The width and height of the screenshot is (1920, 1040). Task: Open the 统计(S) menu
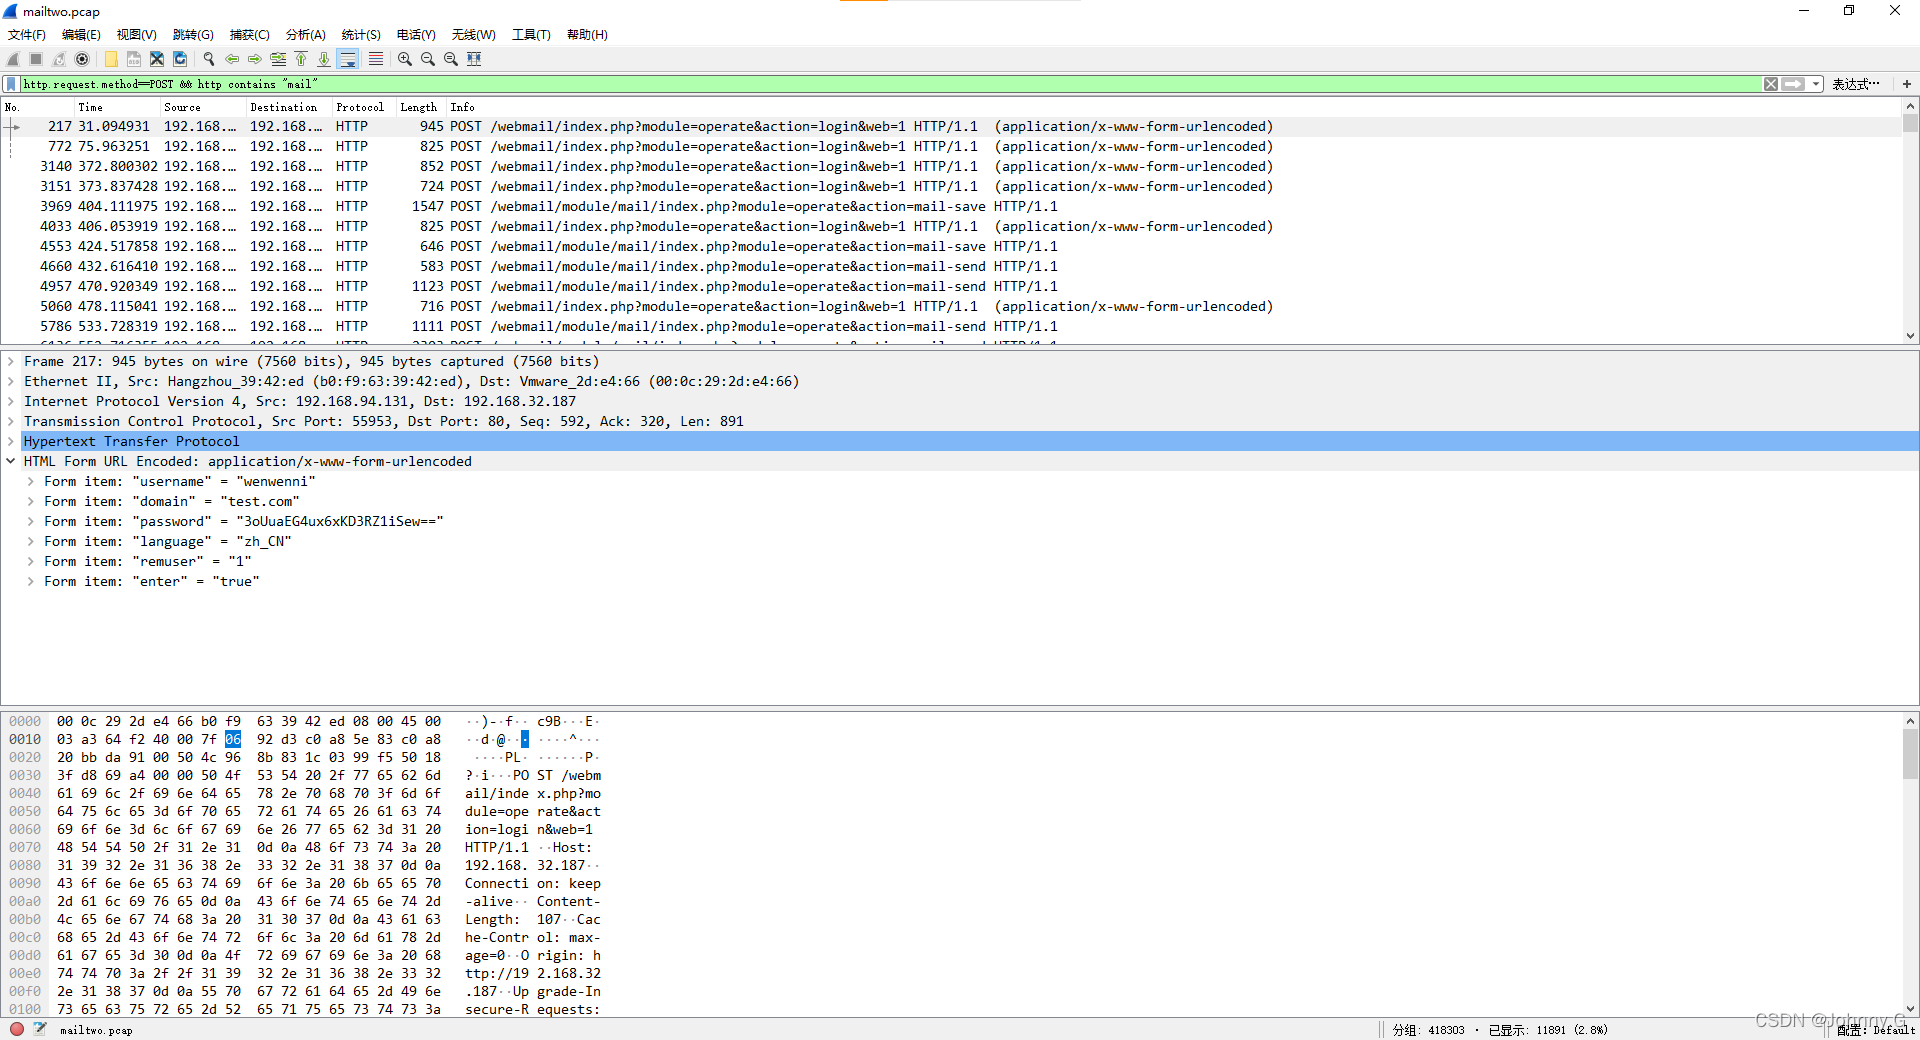361,35
